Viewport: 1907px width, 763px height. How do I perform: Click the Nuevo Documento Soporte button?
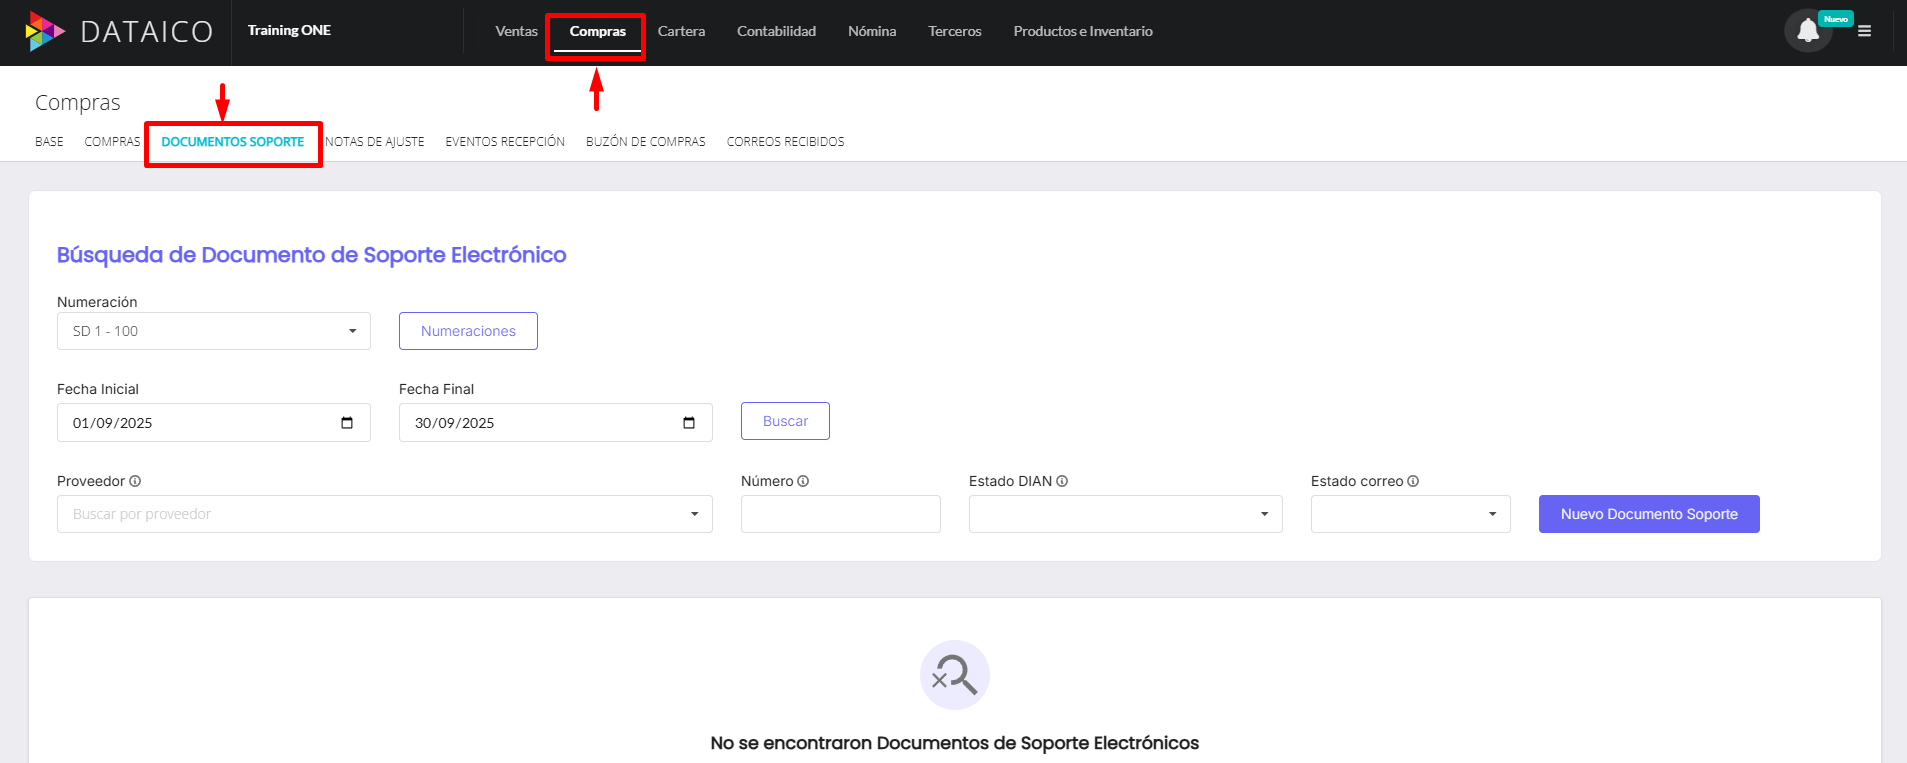coord(1648,514)
